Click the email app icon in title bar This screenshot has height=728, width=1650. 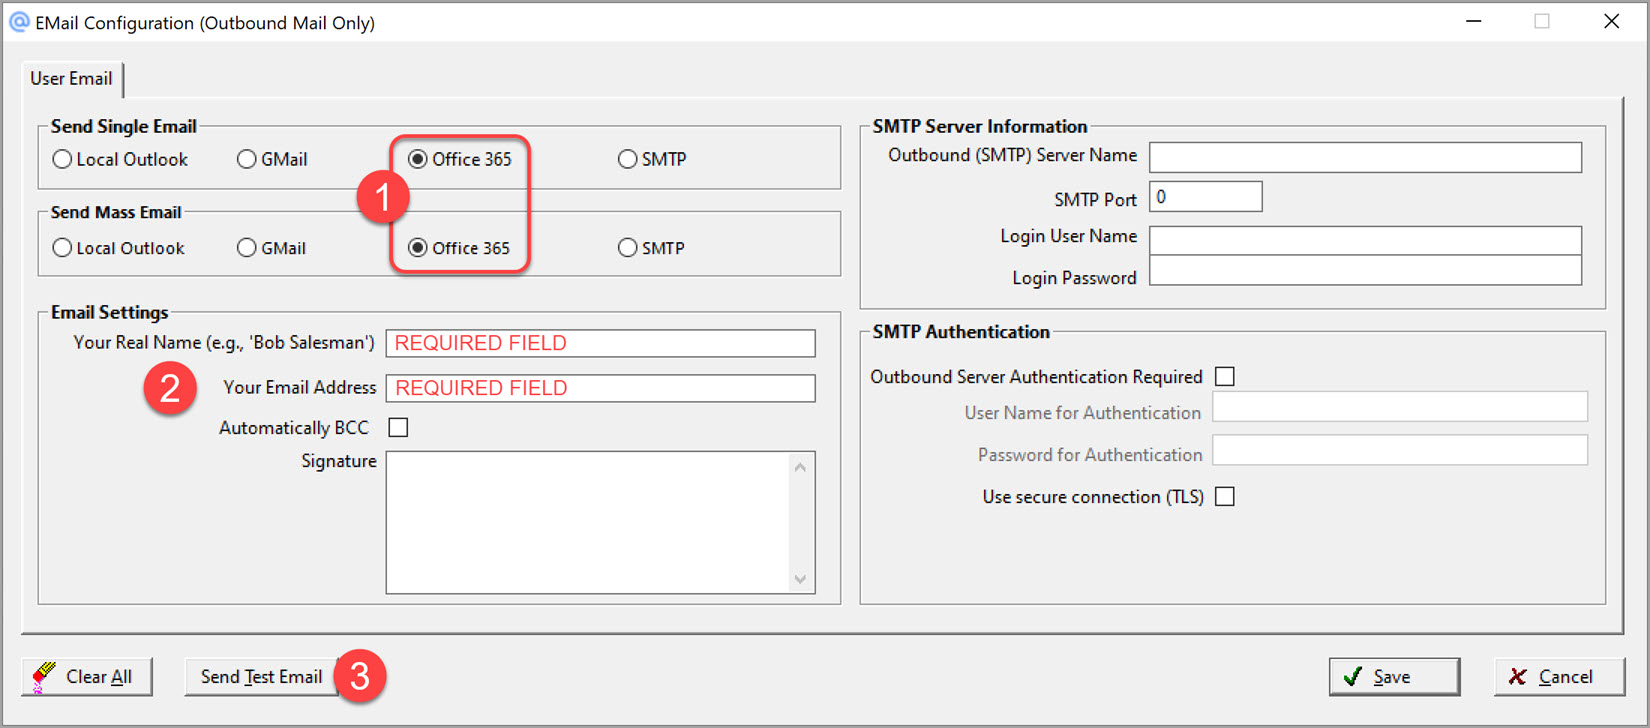click(x=19, y=22)
